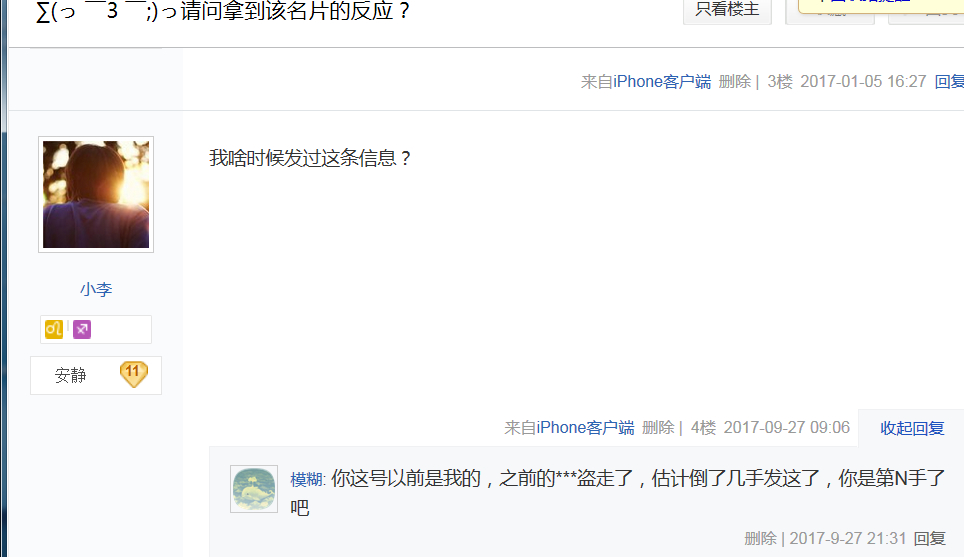
Task: Click the level 11 heart badge
Action: [x=133, y=374]
